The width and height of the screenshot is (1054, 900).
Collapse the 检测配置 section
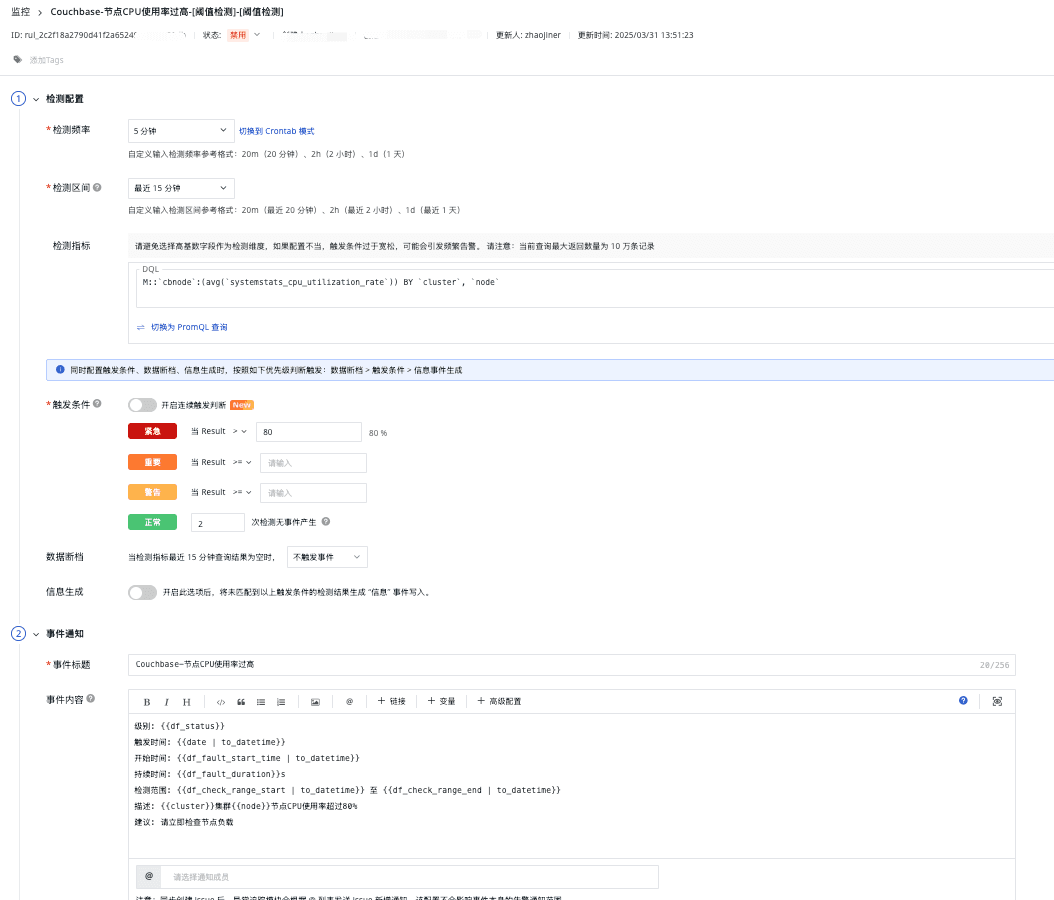point(36,99)
